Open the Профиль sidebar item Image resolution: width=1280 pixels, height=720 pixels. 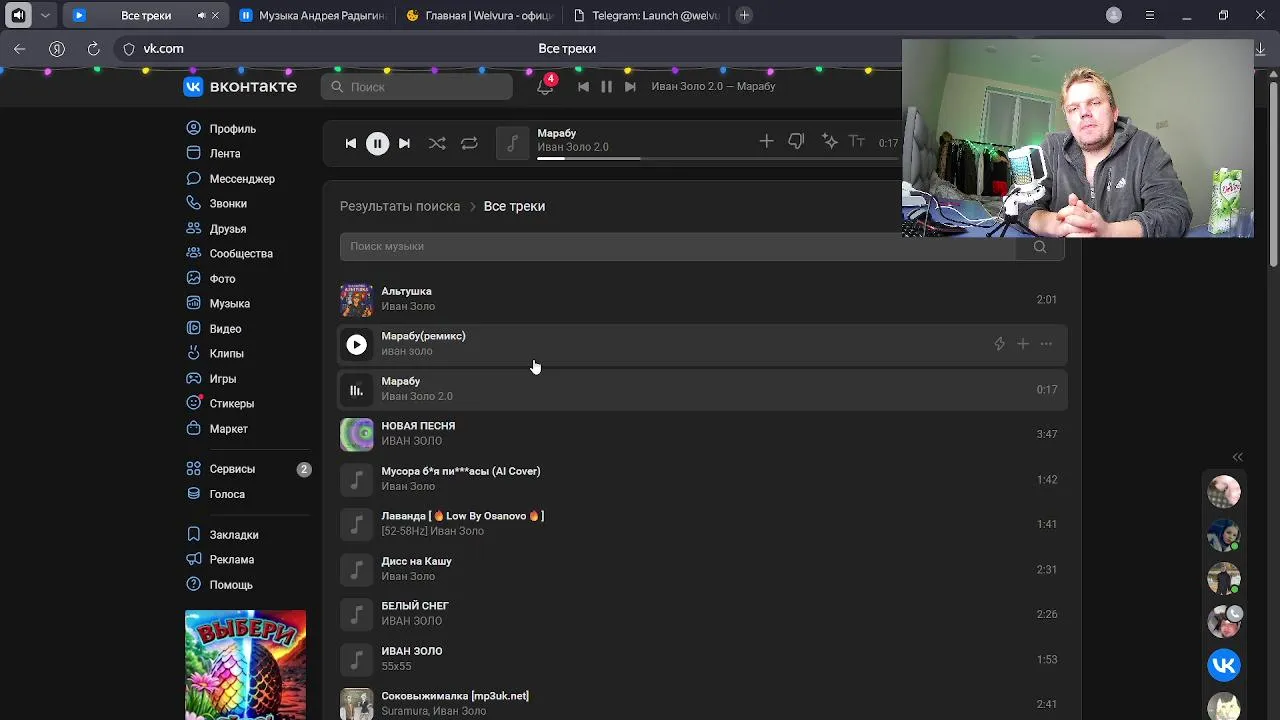pos(221,128)
